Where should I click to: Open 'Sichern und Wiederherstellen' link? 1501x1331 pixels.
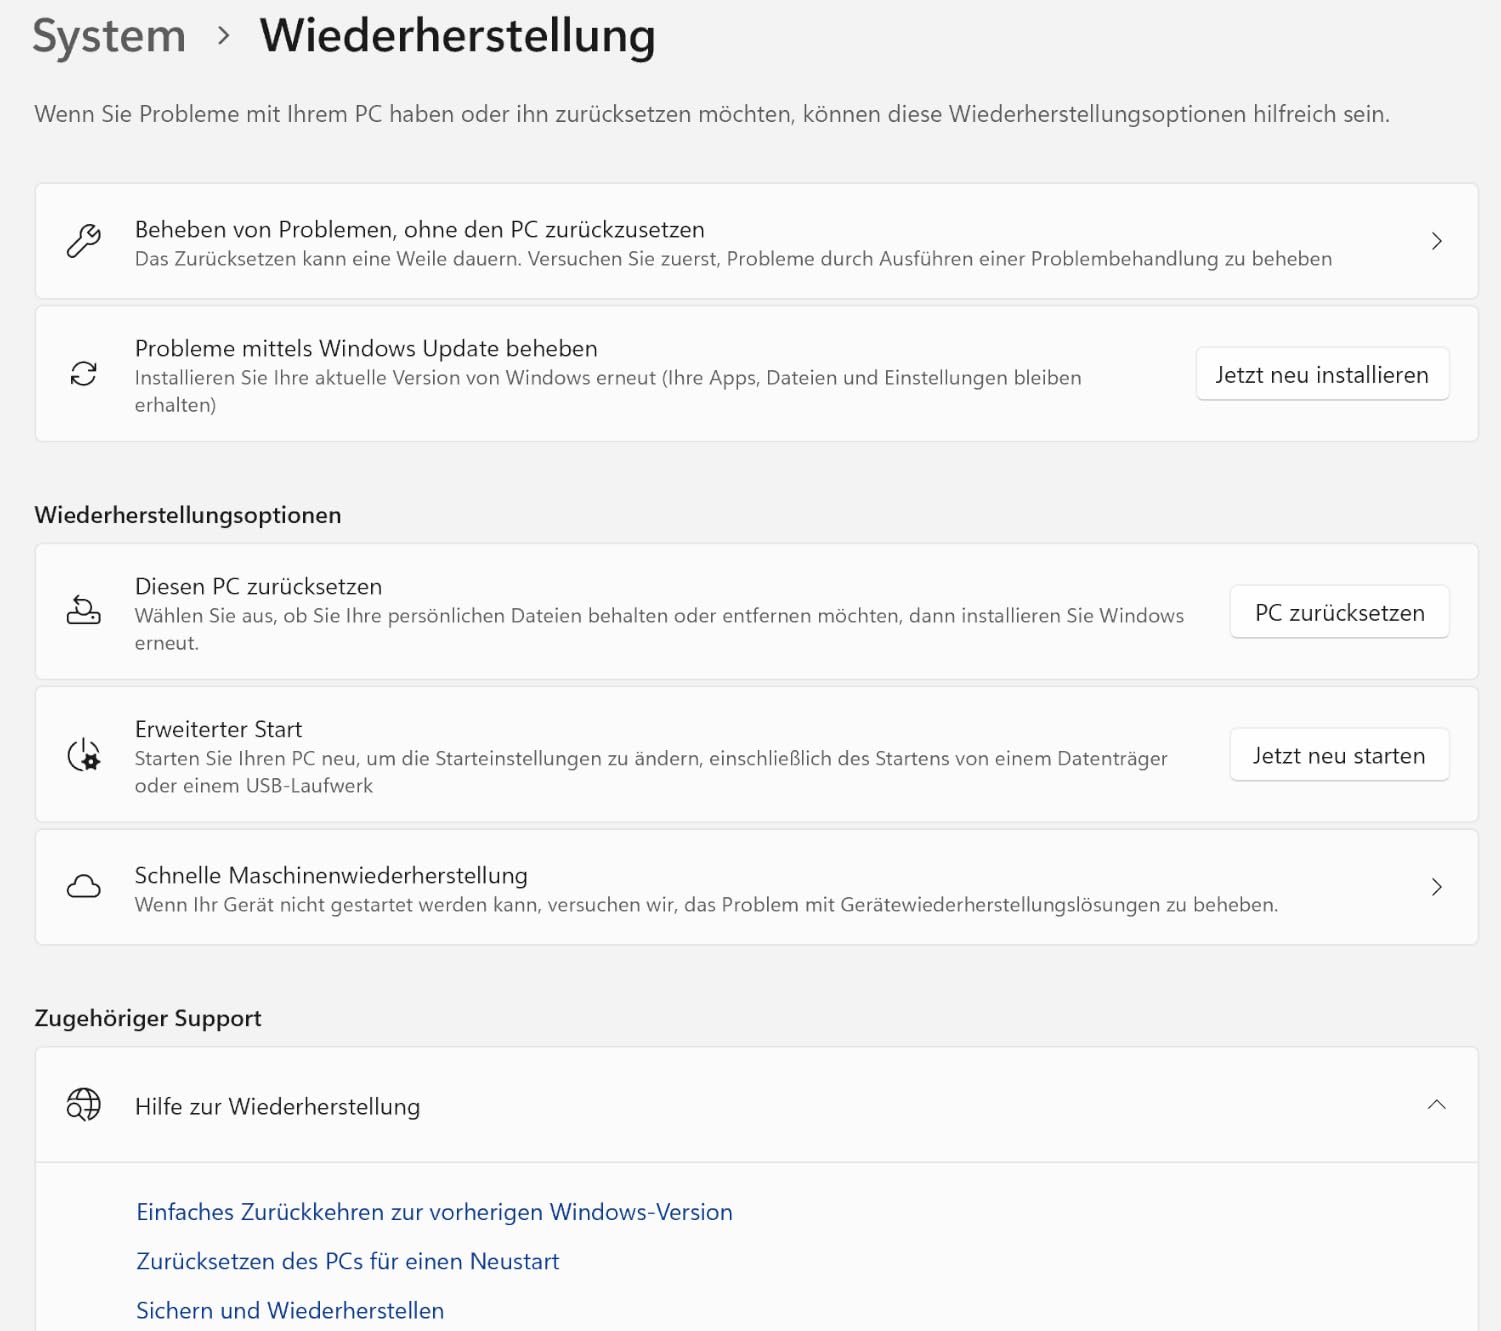[290, 1310]
